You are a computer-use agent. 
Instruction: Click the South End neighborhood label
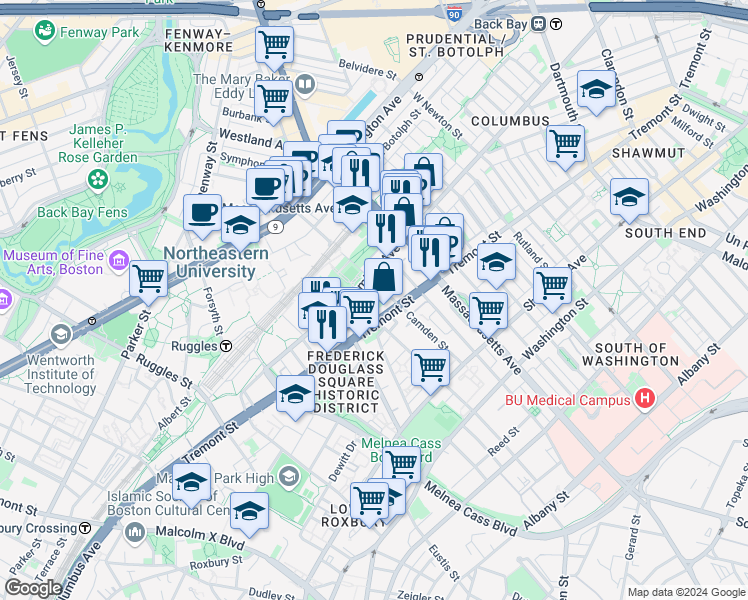tap(665, 233)
